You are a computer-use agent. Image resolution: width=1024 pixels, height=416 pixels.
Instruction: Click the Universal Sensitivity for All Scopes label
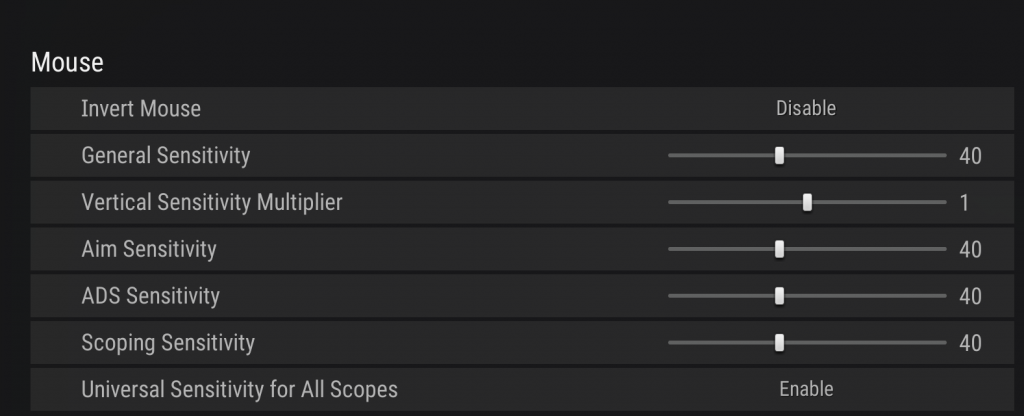click(x=240, y=389)
